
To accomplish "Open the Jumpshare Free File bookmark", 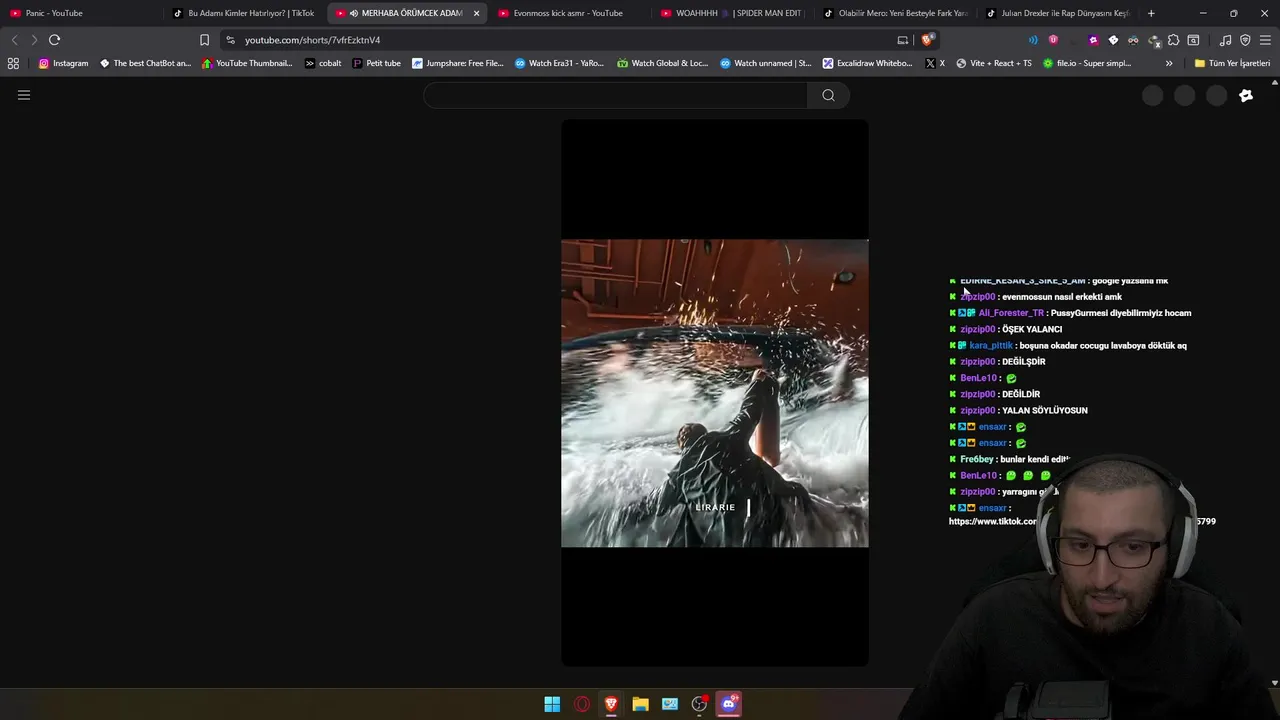I will tap(458, 63).
